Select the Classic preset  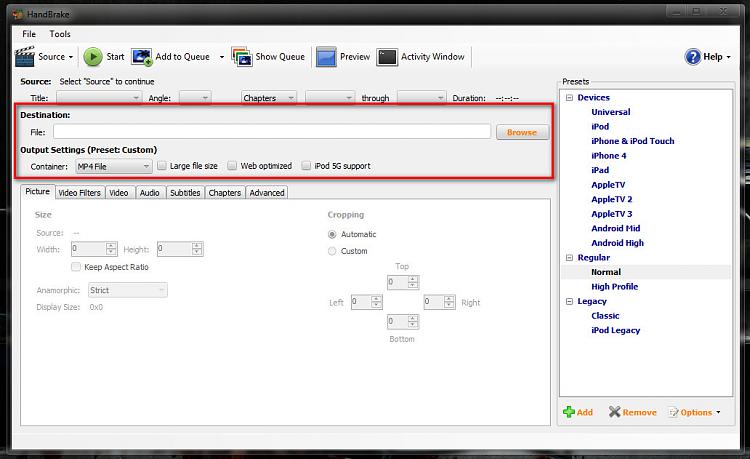tap(605, 316)
